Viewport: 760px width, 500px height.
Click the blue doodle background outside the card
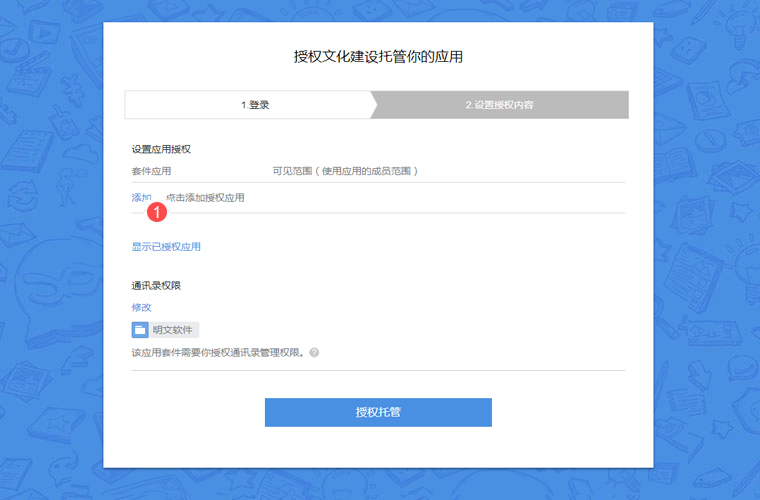(x=50, y=250)
